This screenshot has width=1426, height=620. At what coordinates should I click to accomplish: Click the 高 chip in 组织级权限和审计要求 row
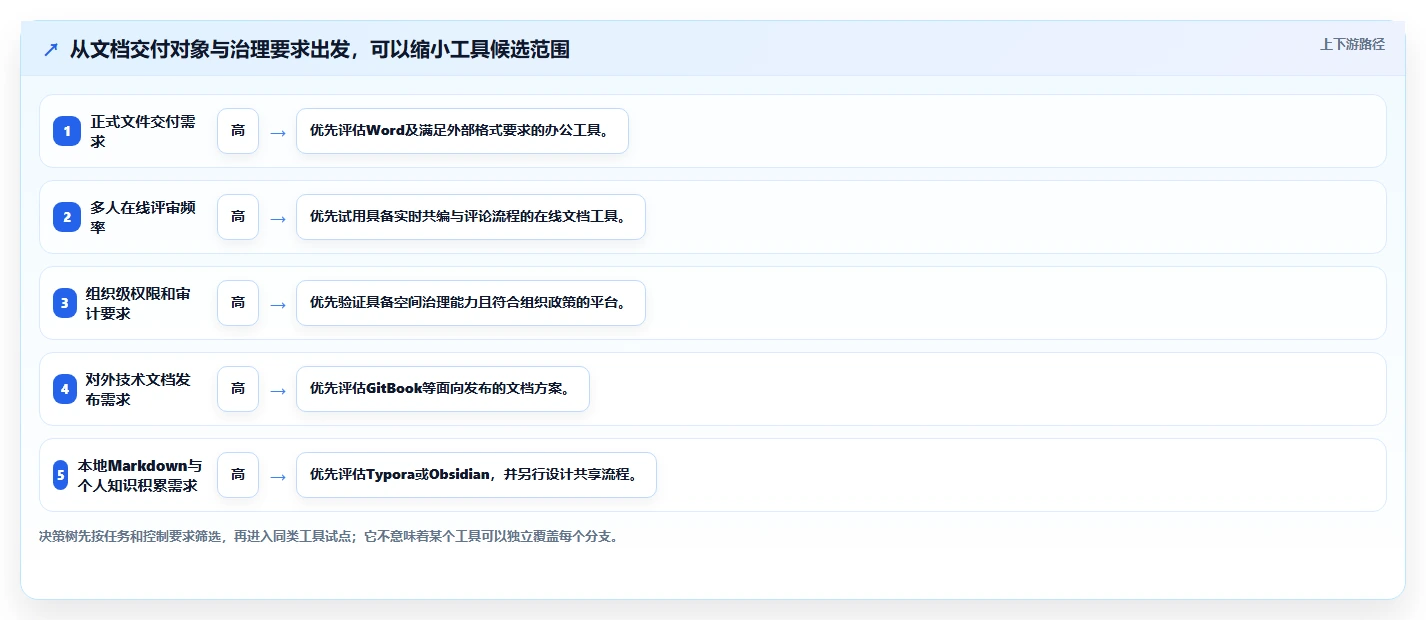click(238, 303)
